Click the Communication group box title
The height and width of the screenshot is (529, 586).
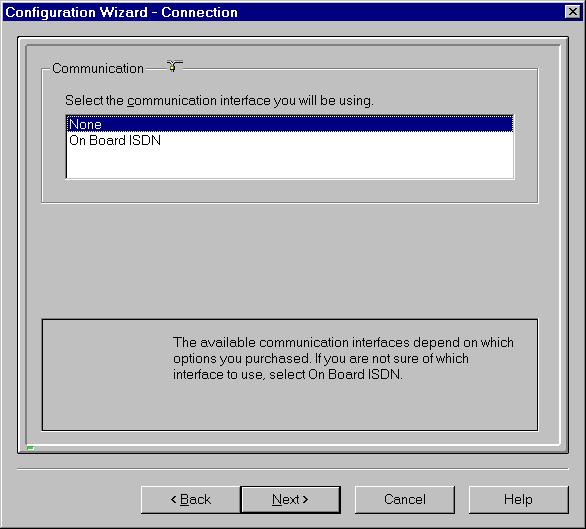pyautogui.click(x=98, y=68)
